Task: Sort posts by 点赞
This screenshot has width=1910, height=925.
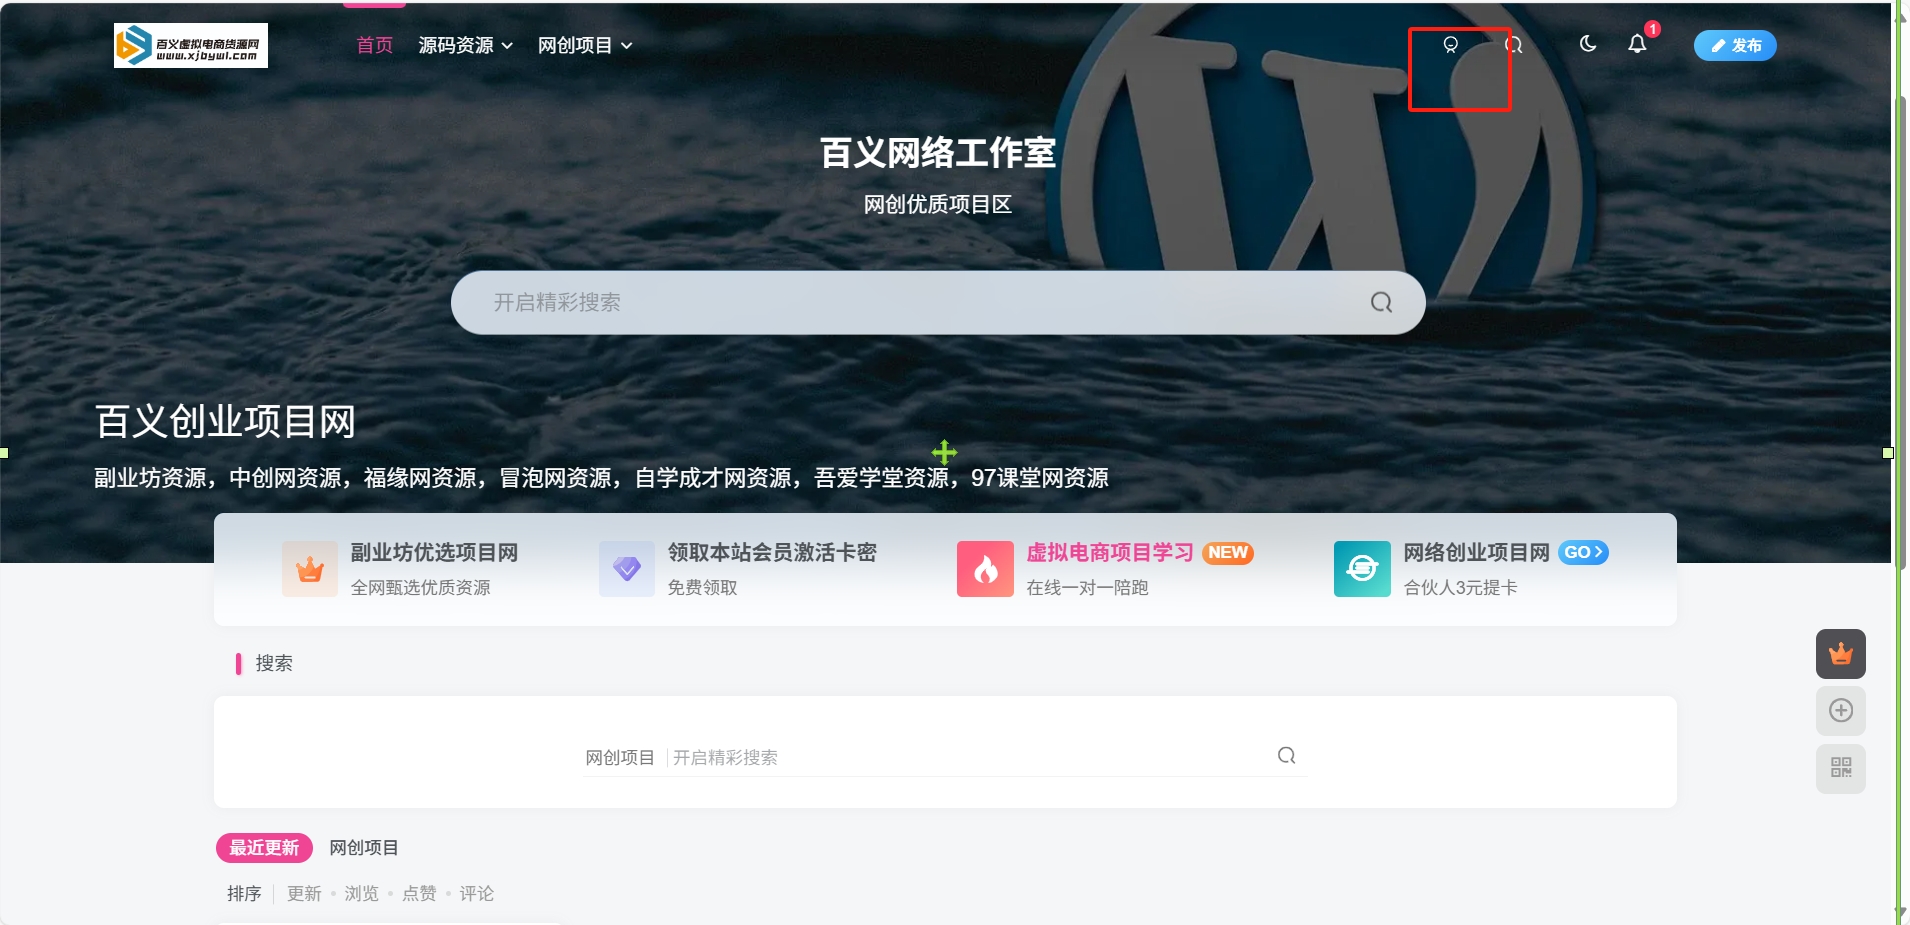Action: pyautogui.click(x=419, y=894)
